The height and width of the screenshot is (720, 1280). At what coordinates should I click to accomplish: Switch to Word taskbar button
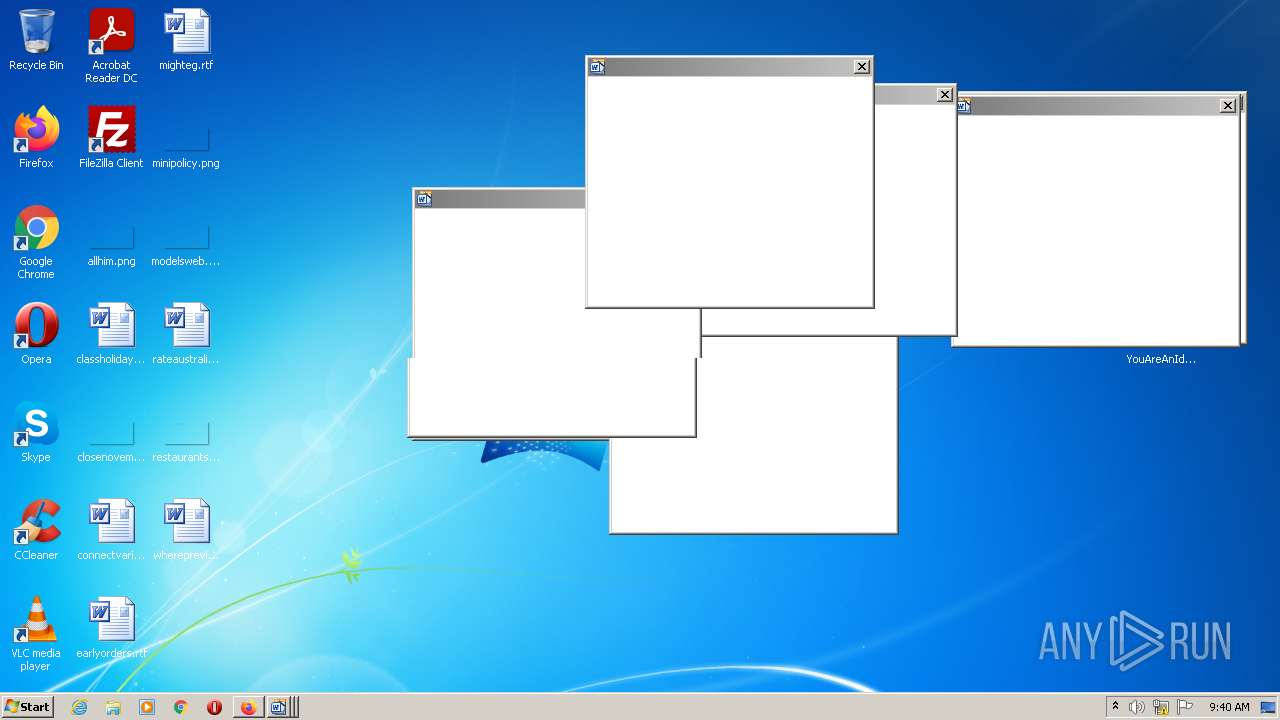click(279, 707)
